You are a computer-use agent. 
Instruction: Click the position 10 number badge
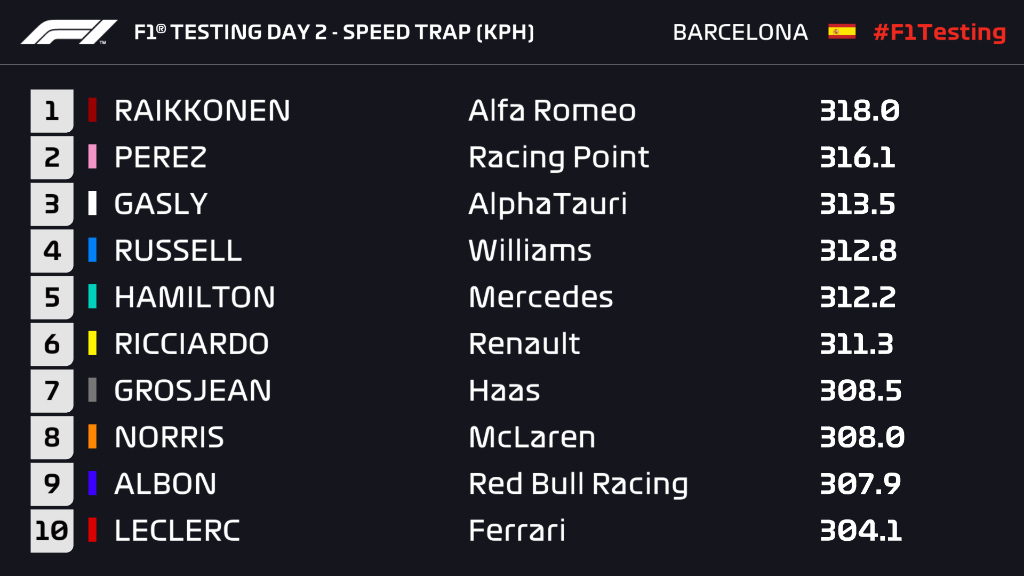[x=52, y=531]
